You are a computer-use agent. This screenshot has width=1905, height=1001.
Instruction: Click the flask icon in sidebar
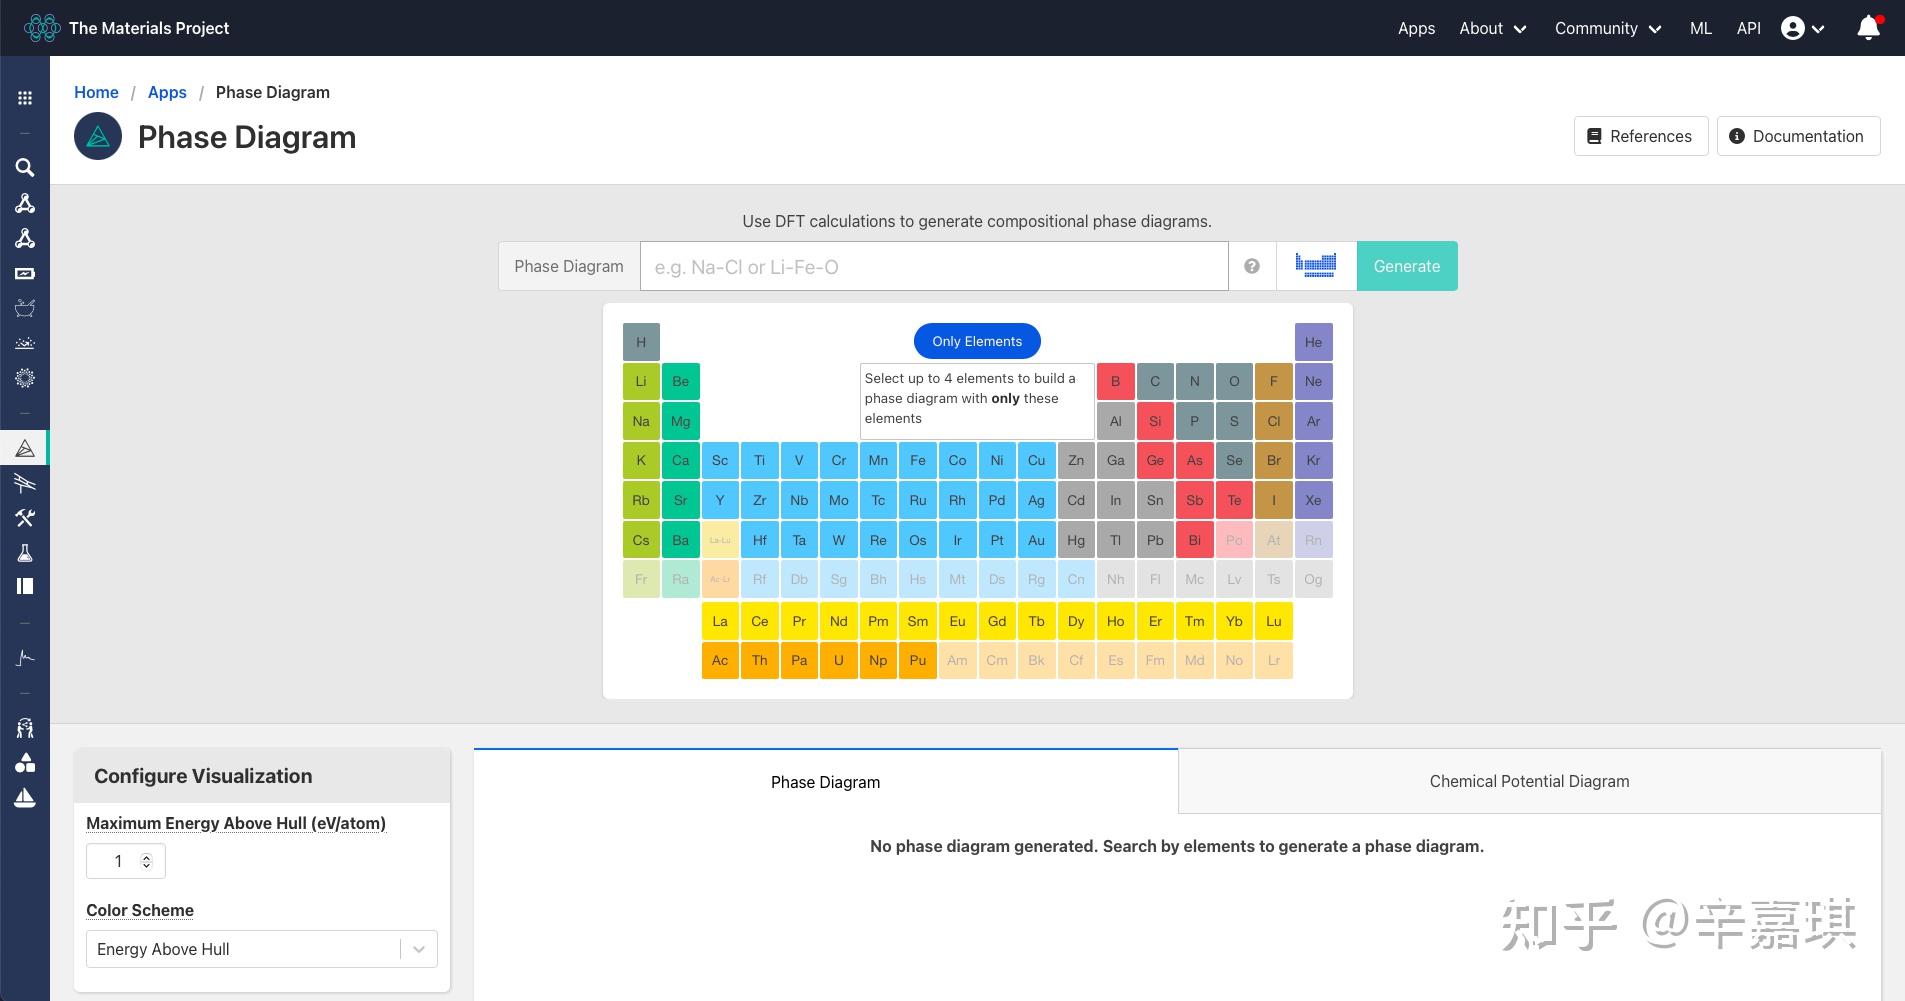[x=25, y=553]
